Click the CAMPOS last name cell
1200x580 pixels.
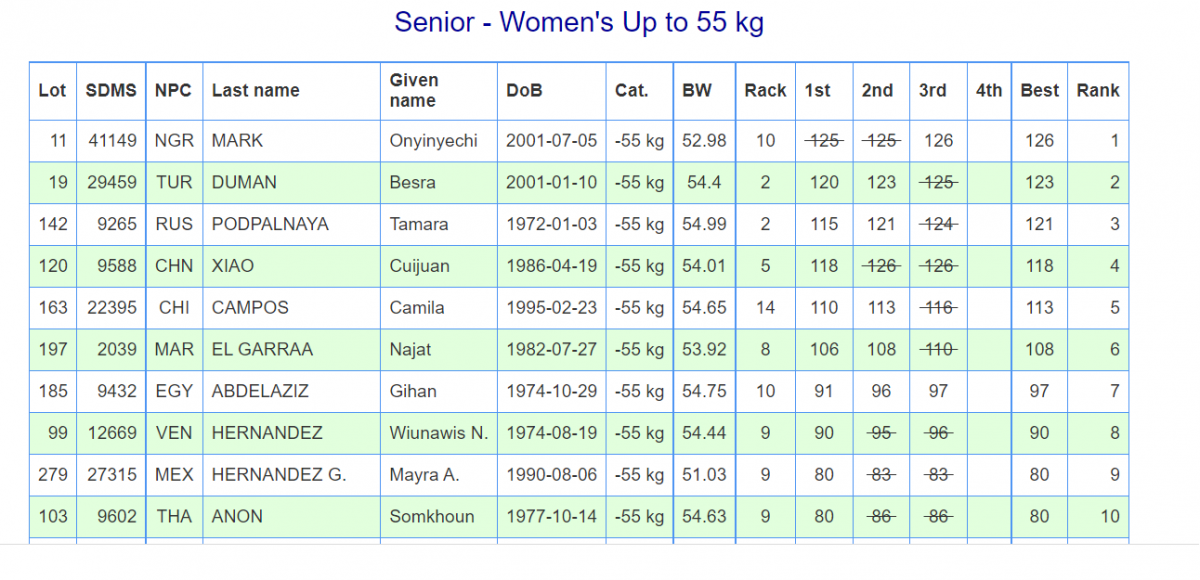(250, 308)
